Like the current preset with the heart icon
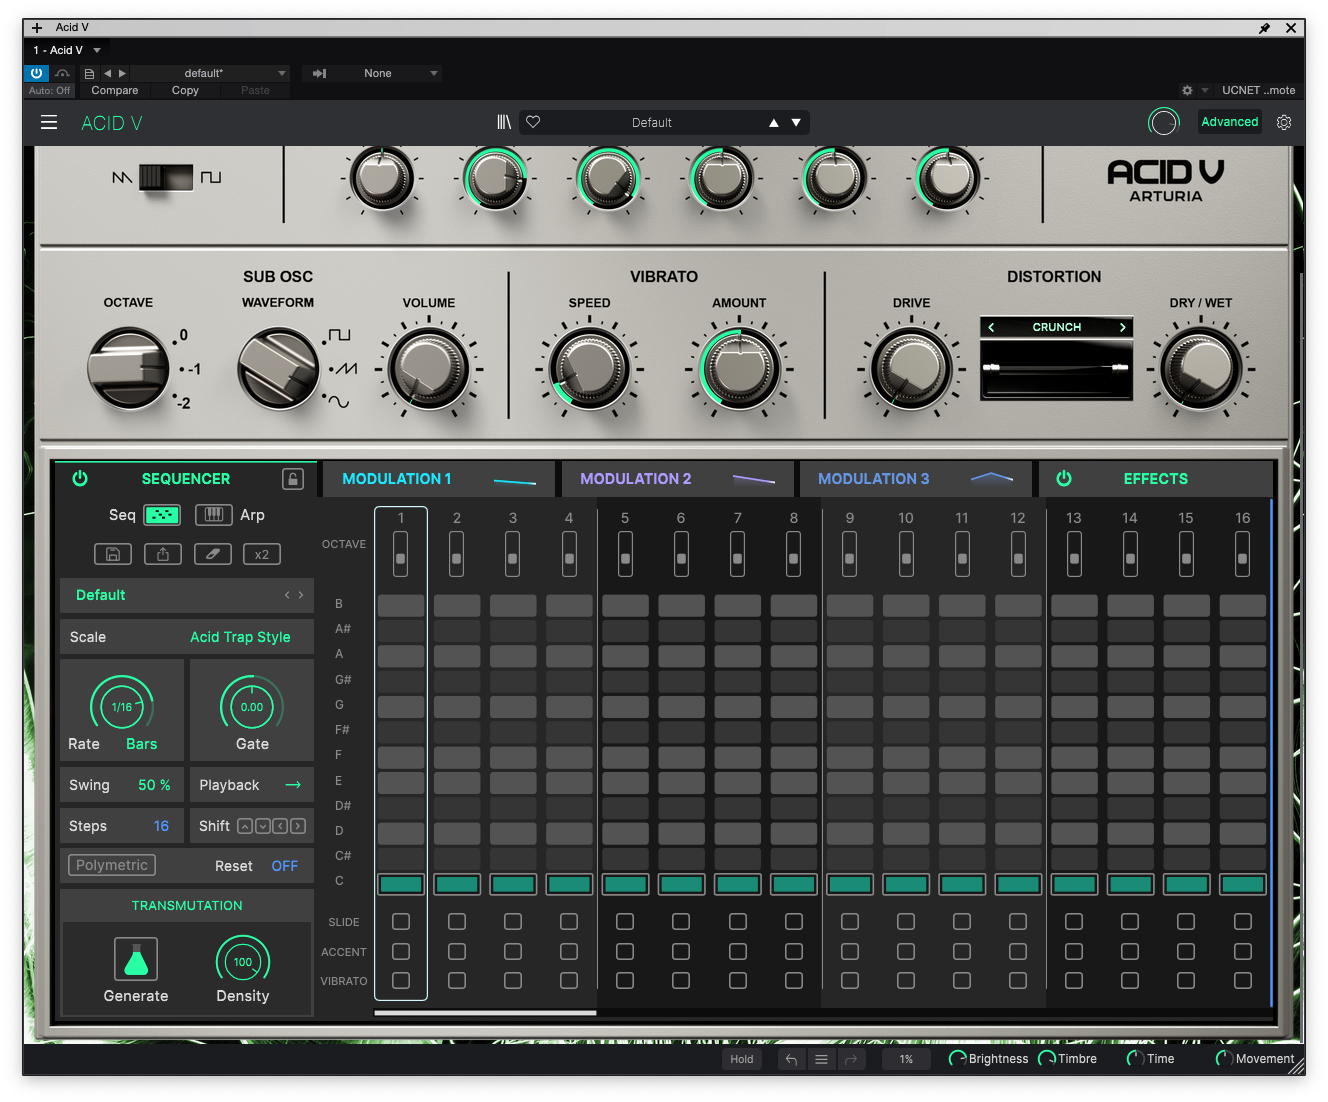Viewport: 1328px width, 1102px height. 533,122
